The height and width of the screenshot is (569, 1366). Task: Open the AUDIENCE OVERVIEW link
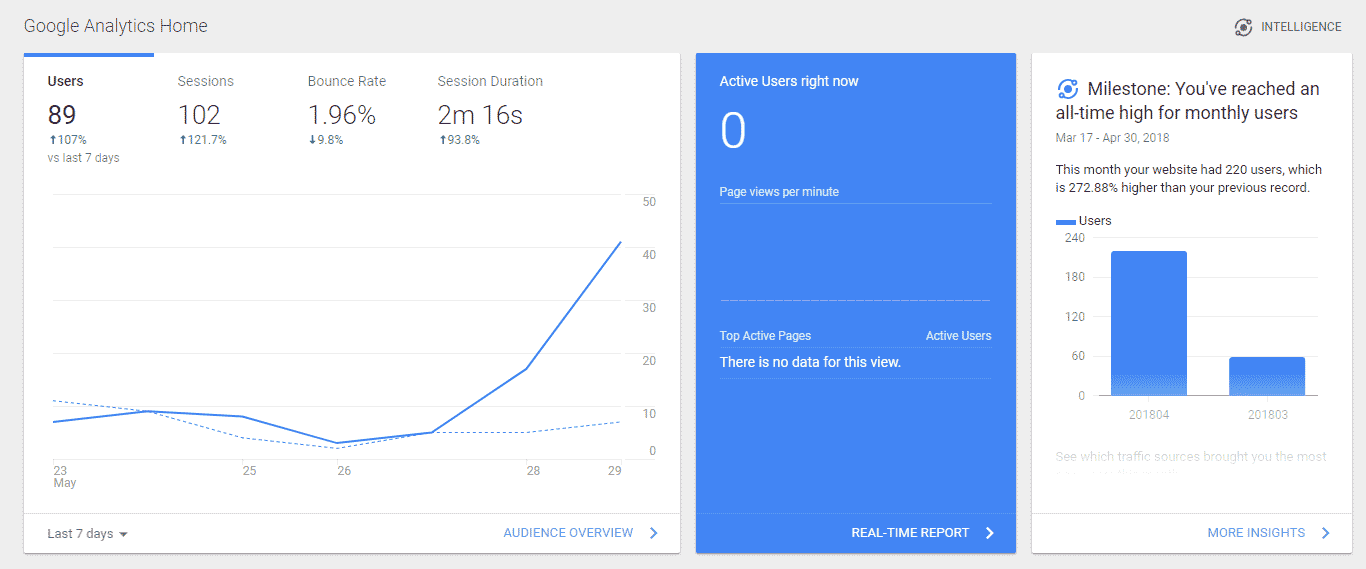click(x=568, y=533)
